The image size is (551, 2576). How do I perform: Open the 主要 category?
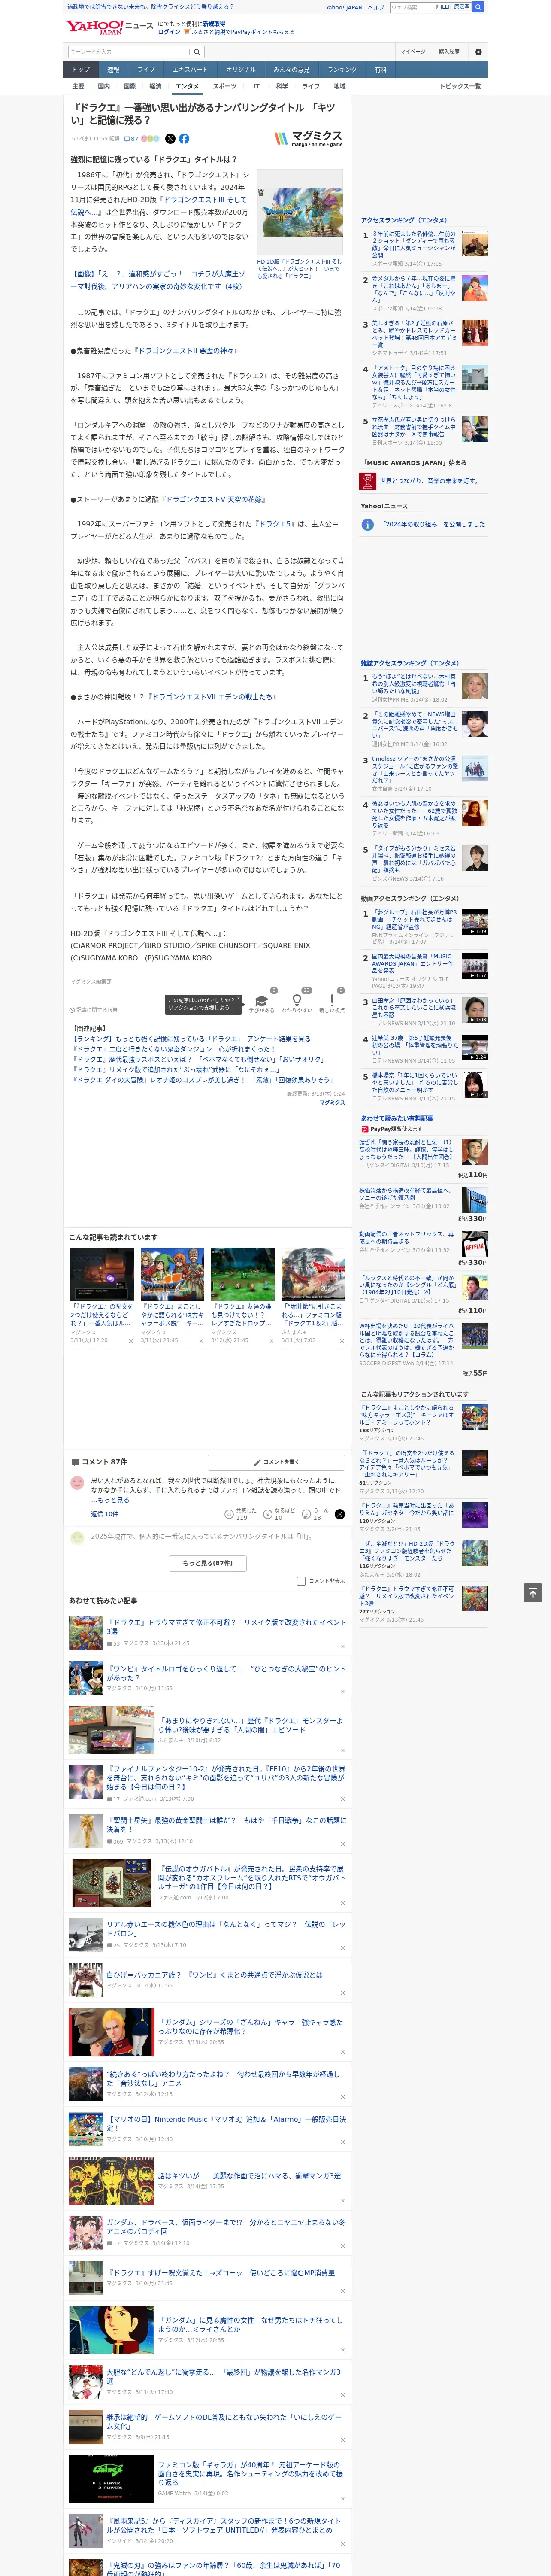coord(78,86)
